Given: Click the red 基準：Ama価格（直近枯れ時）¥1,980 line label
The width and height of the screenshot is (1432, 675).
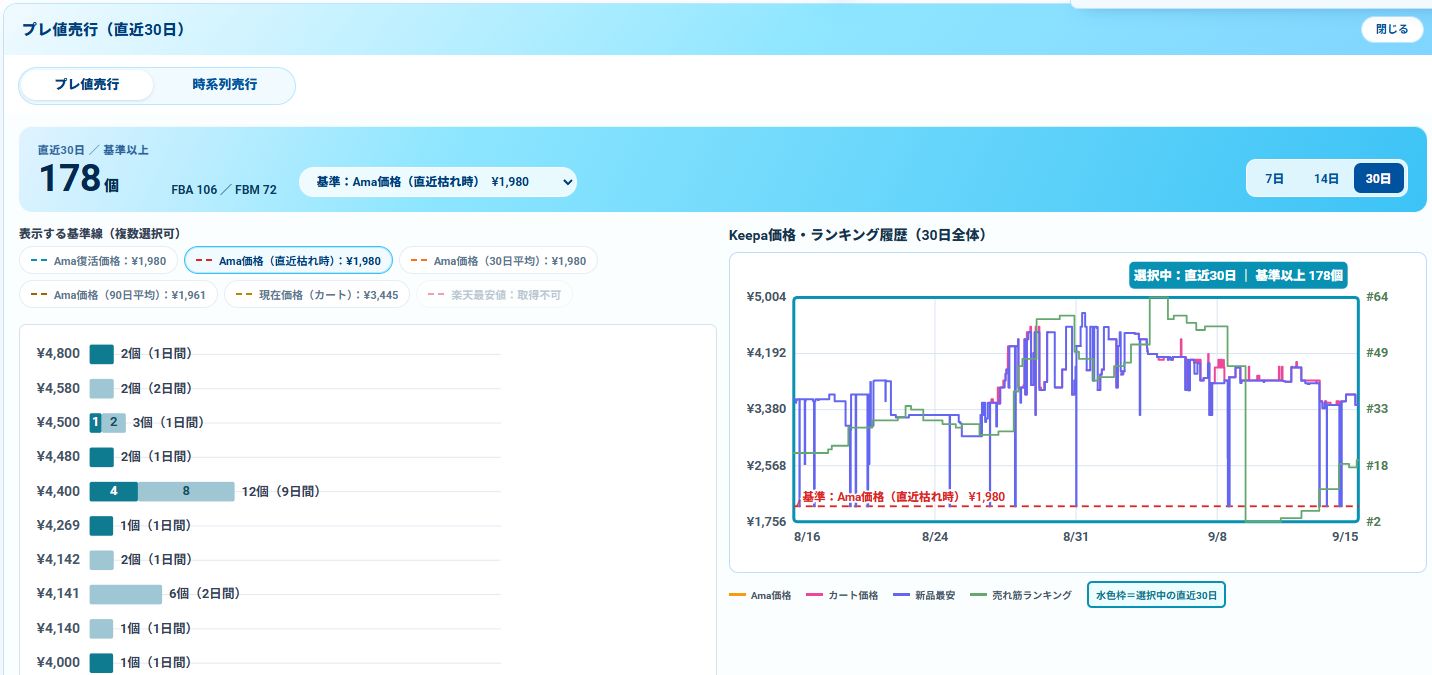Looking at the screenshot, I should [903, 496].
